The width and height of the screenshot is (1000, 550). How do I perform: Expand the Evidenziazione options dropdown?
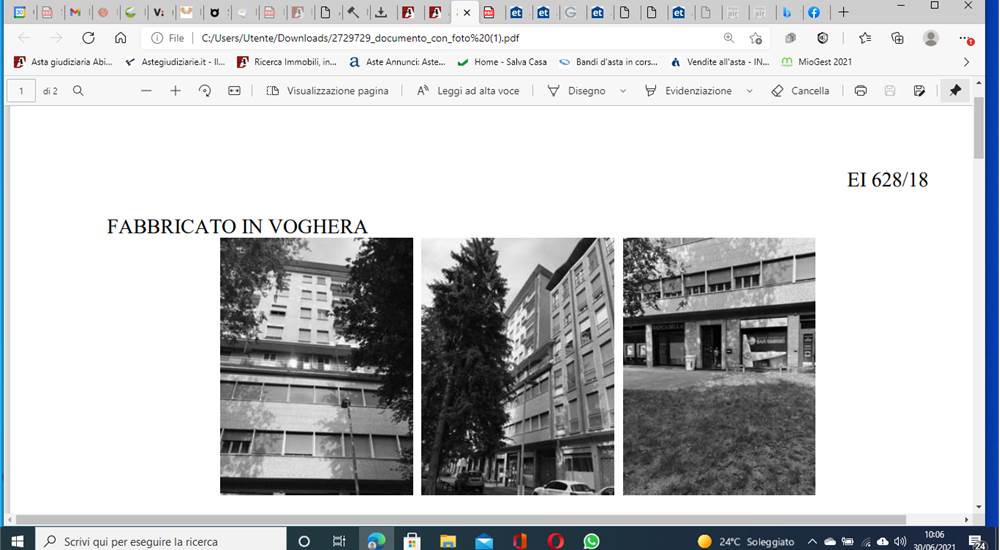coord(749,91)
